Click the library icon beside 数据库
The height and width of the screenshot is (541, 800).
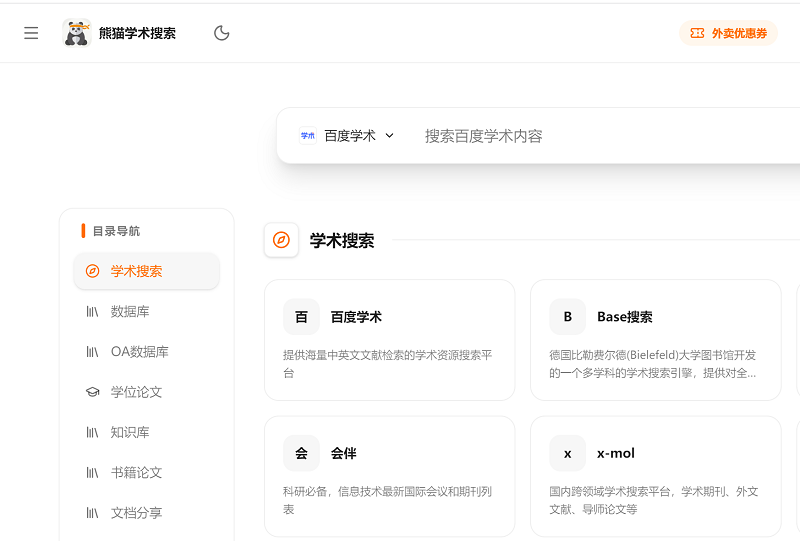point(92,311)
